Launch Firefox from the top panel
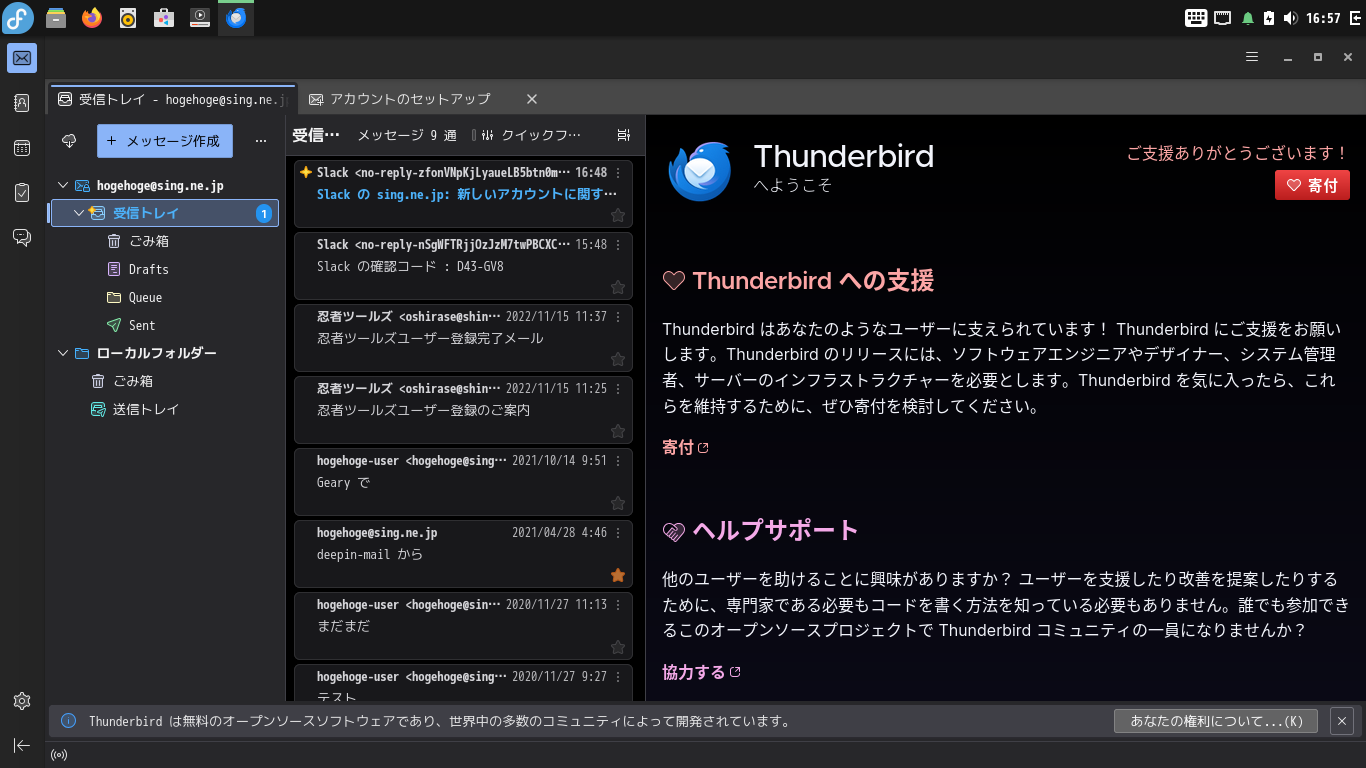Image resolution: width=1366 pixels, height=768 pixels. [92, 18]
